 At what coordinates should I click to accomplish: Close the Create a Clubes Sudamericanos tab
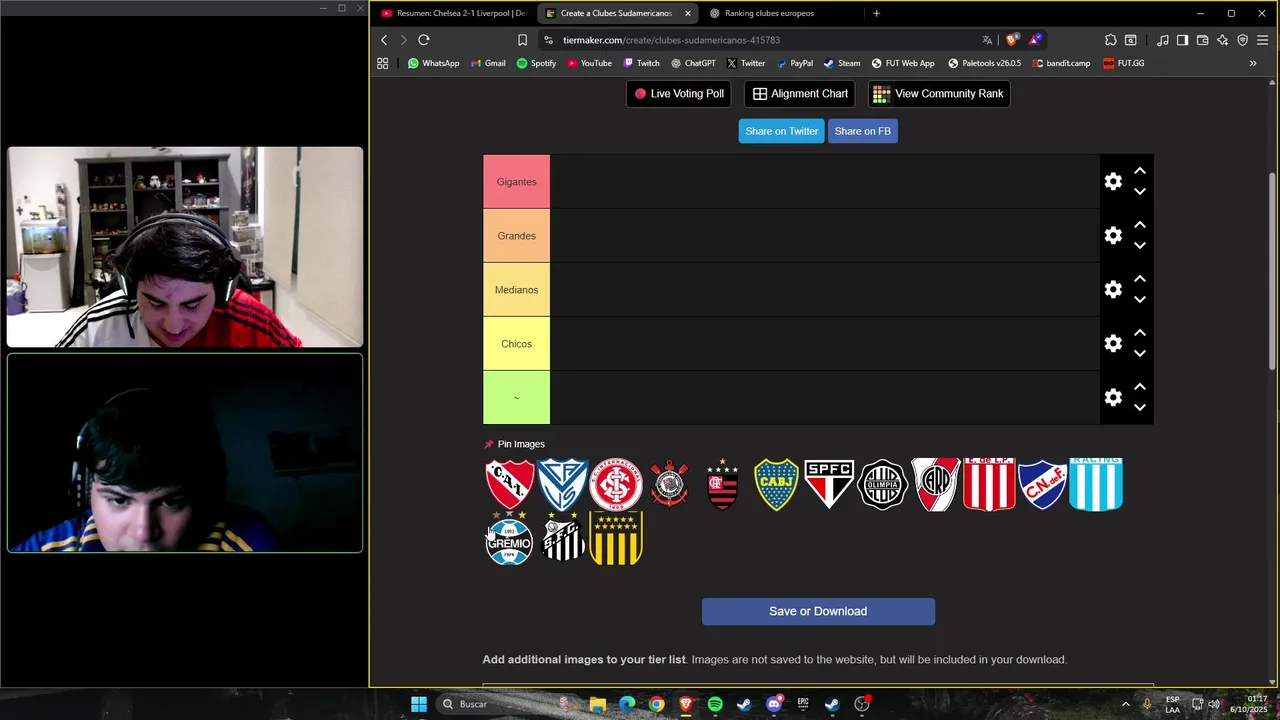click(687, 13)
